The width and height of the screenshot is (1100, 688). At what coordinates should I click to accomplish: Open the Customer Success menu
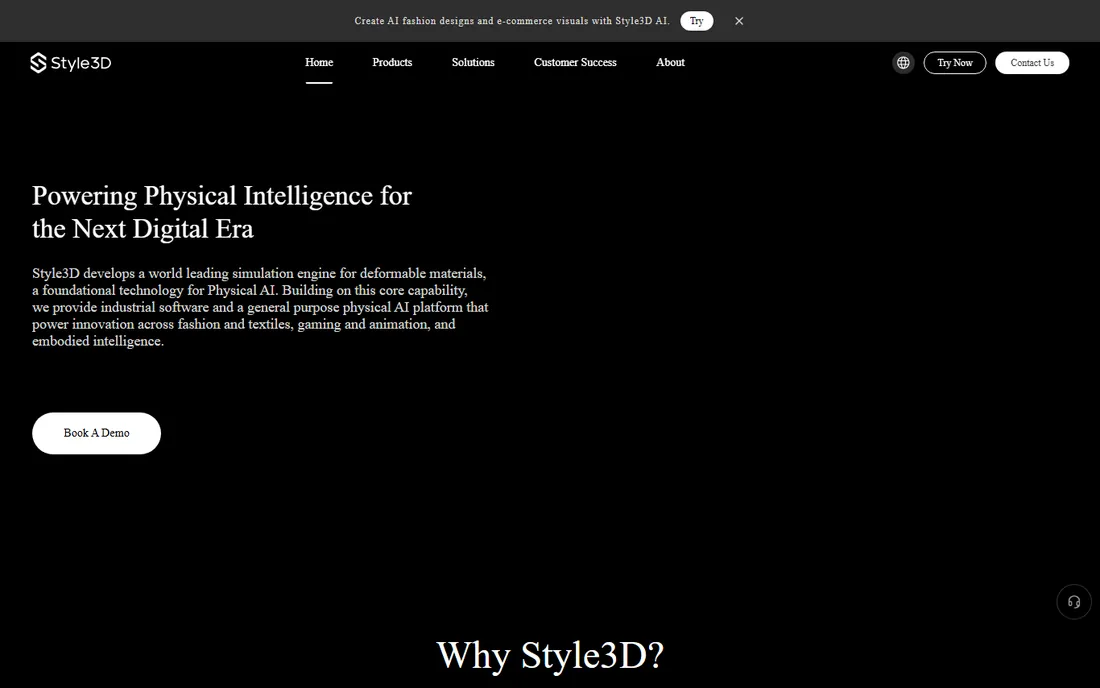pos(575,62)
